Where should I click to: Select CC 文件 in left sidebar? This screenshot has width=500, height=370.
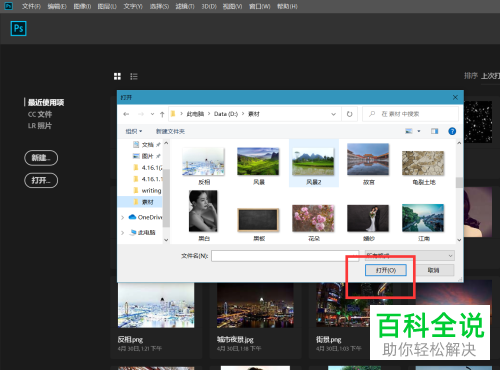[40, 114]
